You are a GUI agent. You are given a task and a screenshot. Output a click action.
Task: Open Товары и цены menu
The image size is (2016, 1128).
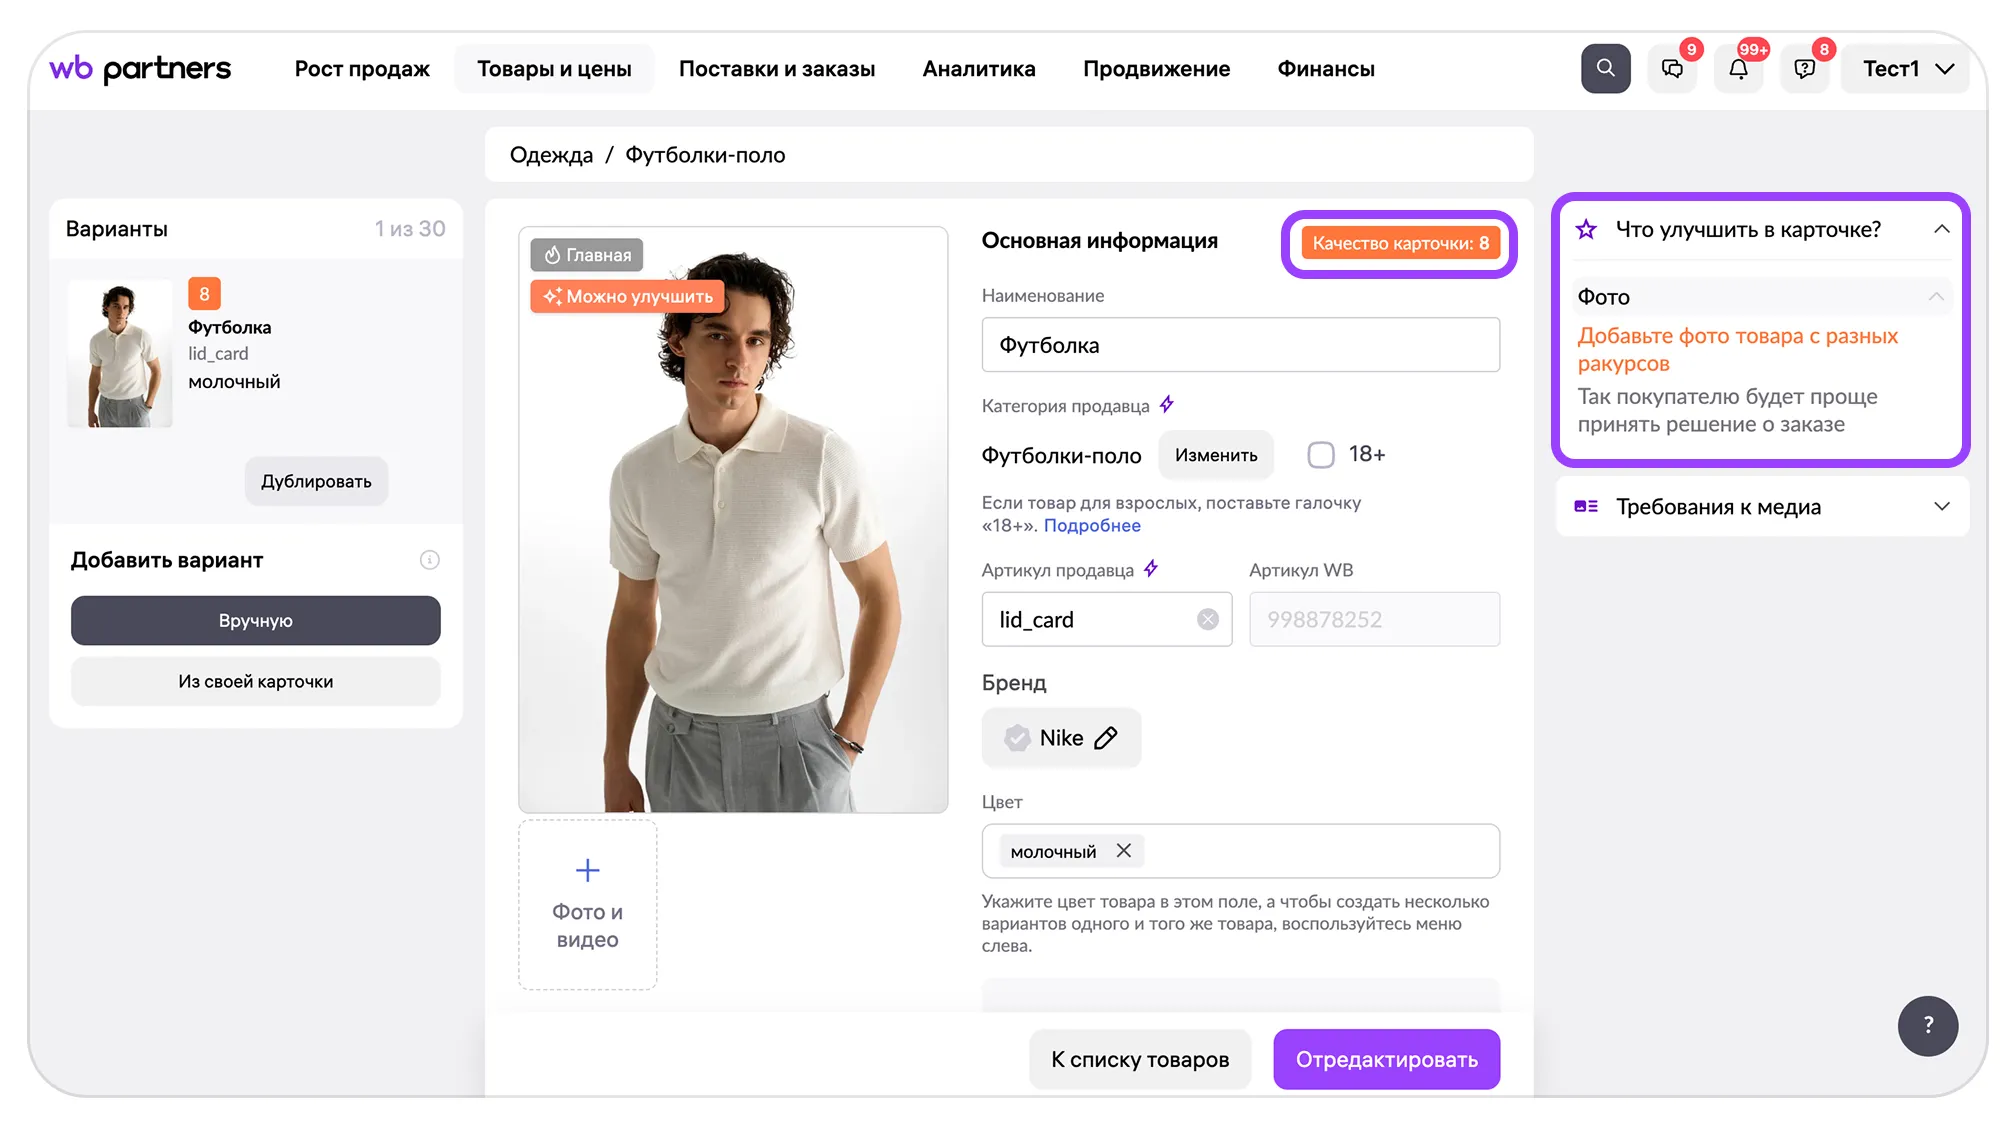554,69
